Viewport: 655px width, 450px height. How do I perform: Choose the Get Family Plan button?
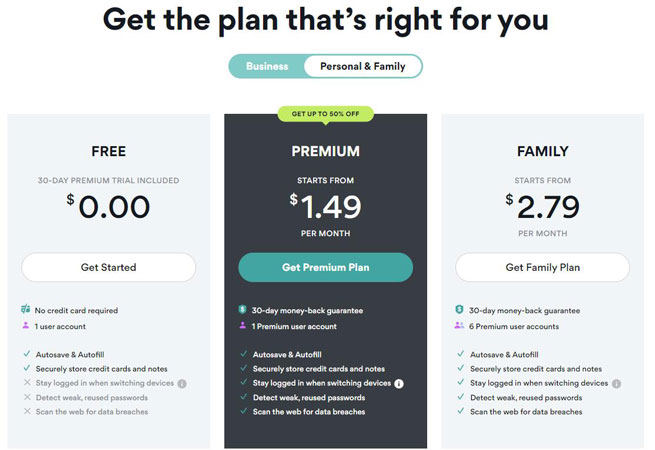[542, 267]
